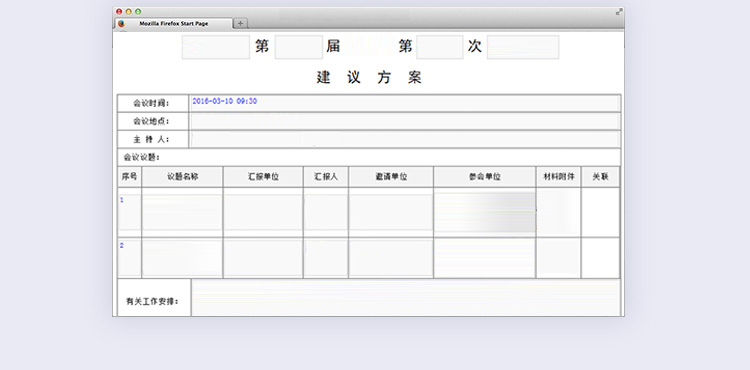Click the 会议时间 label
This screenshot has height=370, width=750.
tap(151, 103)
